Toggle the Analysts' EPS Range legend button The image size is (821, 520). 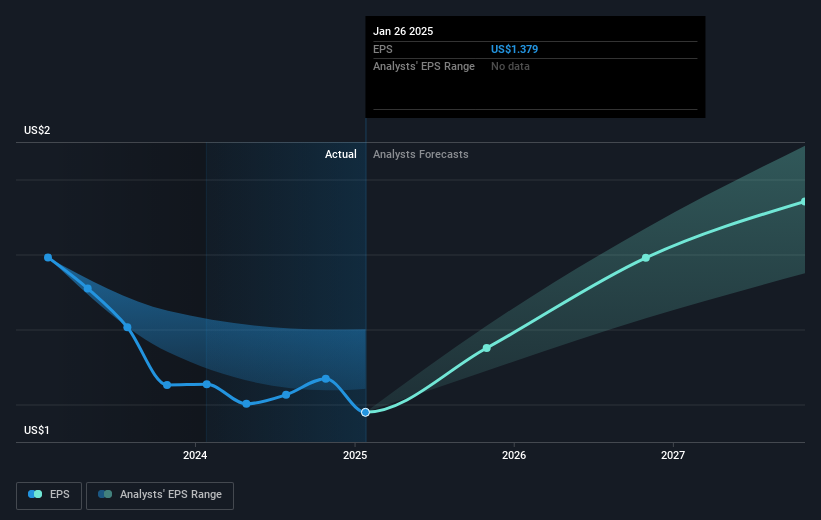click(160, 495)
